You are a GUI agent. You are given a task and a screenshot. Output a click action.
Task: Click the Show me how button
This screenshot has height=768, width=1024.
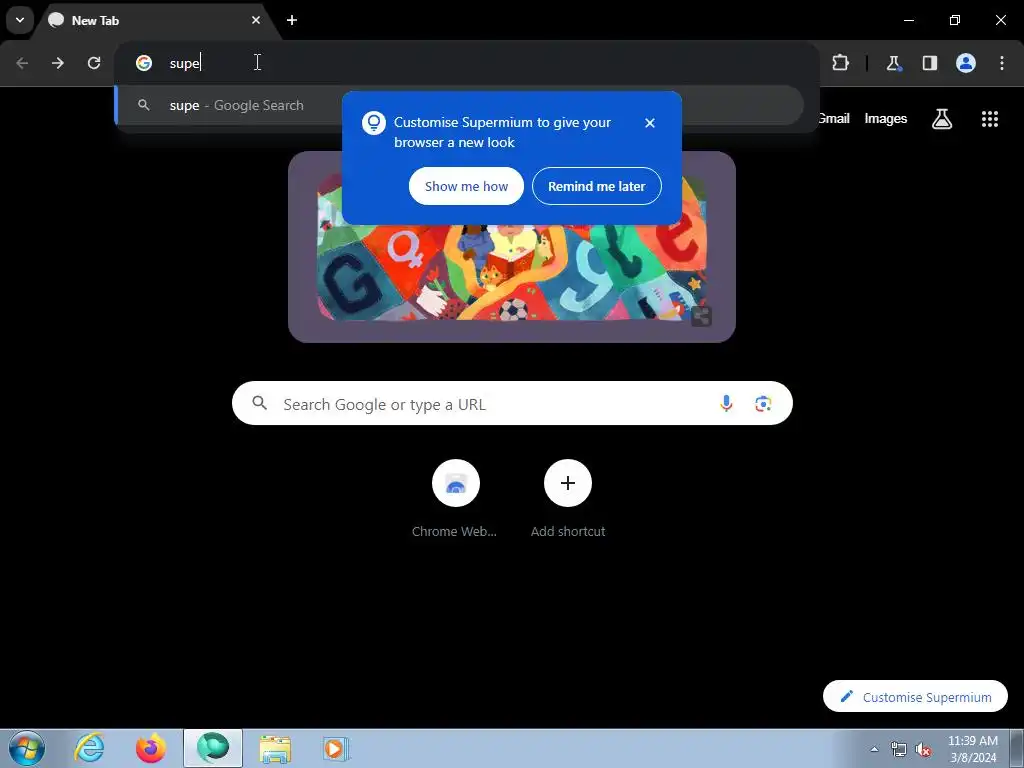[466, 186]
